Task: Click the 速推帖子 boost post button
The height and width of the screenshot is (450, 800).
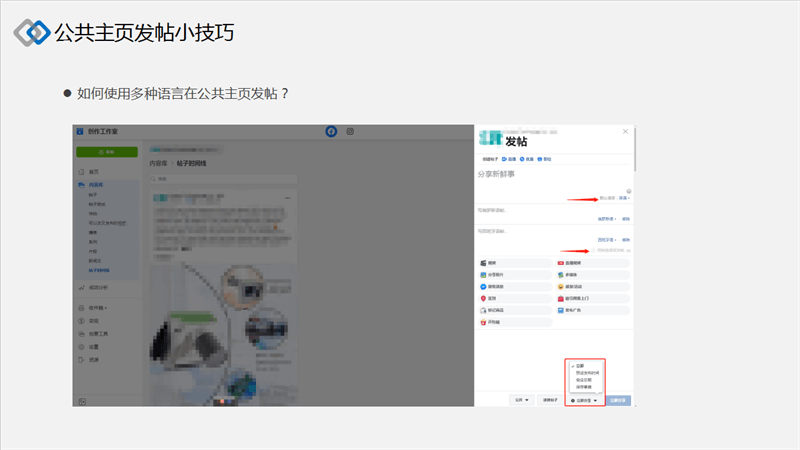Action: tap(550, 400)
